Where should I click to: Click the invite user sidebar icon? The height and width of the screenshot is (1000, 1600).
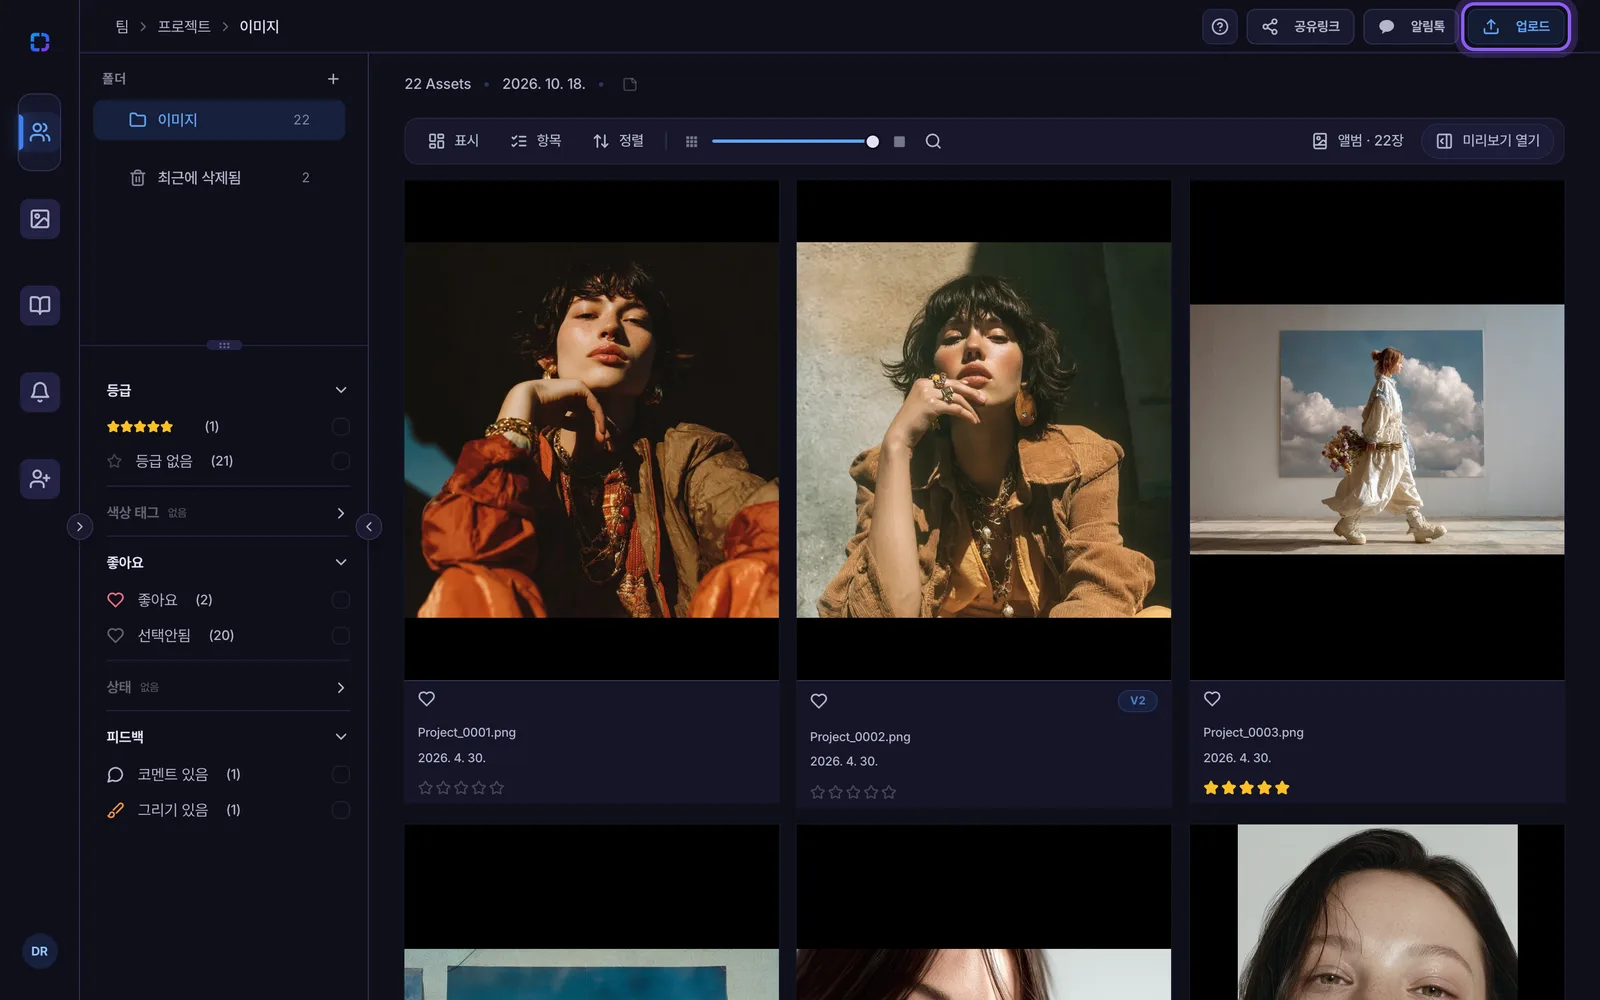tap(40, 479)
